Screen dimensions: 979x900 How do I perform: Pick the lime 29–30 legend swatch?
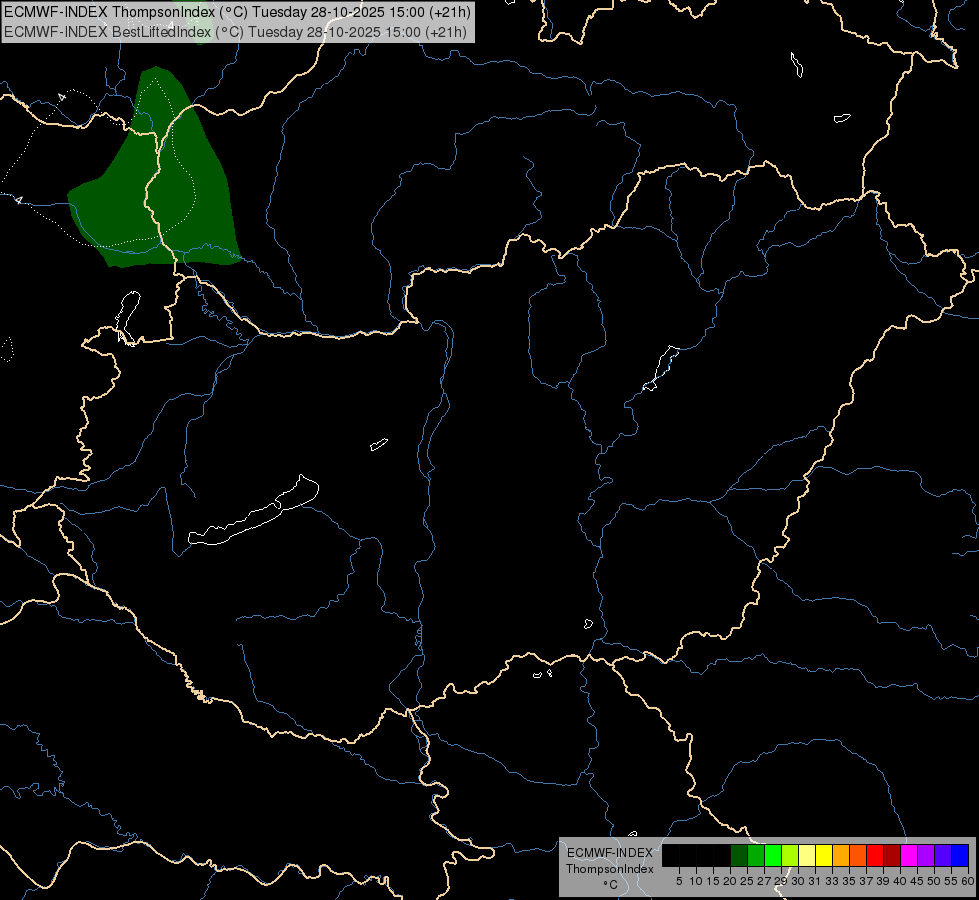tap(790, 855)
